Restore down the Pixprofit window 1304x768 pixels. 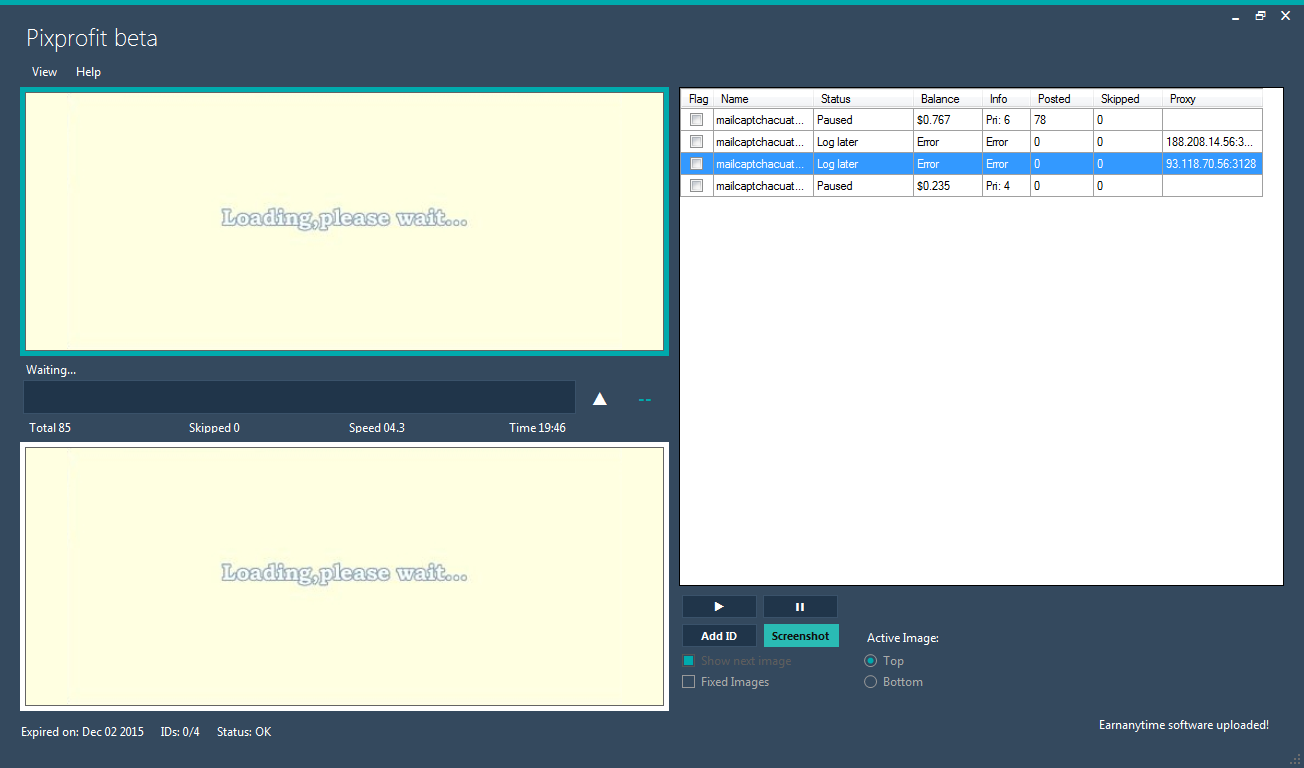coord(1260,15)
